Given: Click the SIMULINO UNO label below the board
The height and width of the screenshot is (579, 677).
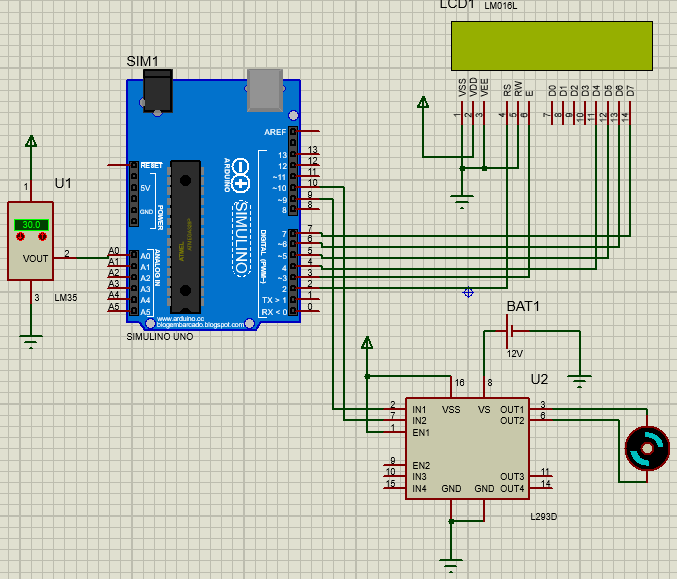Looking at the screenshot, I should [160, 336].
